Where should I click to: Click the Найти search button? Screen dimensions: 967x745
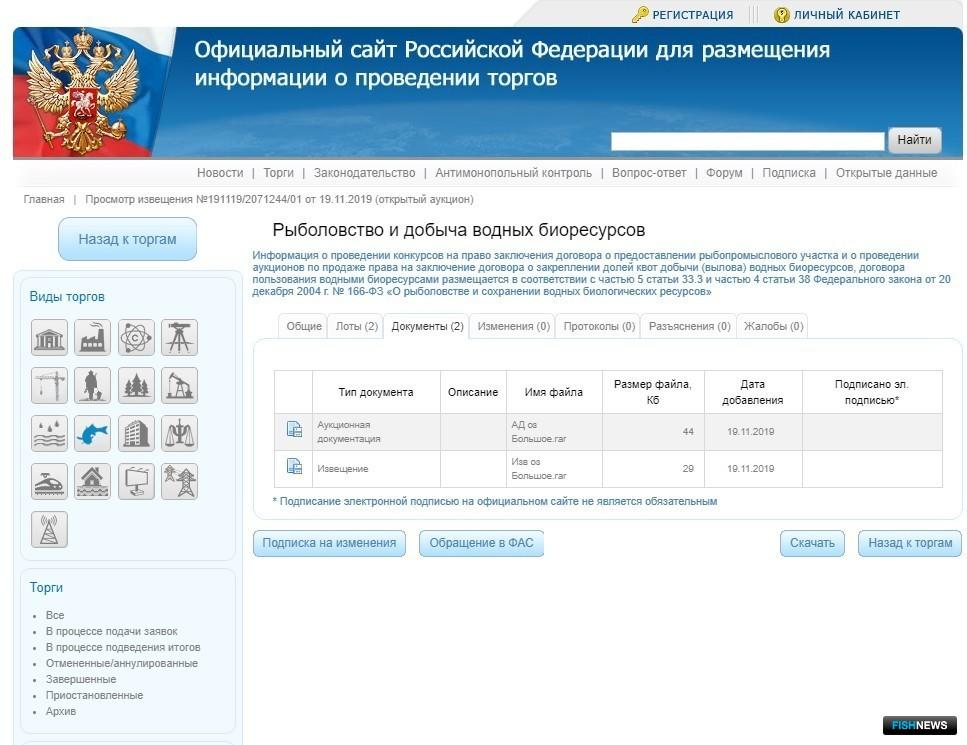[x=915, y=140]
